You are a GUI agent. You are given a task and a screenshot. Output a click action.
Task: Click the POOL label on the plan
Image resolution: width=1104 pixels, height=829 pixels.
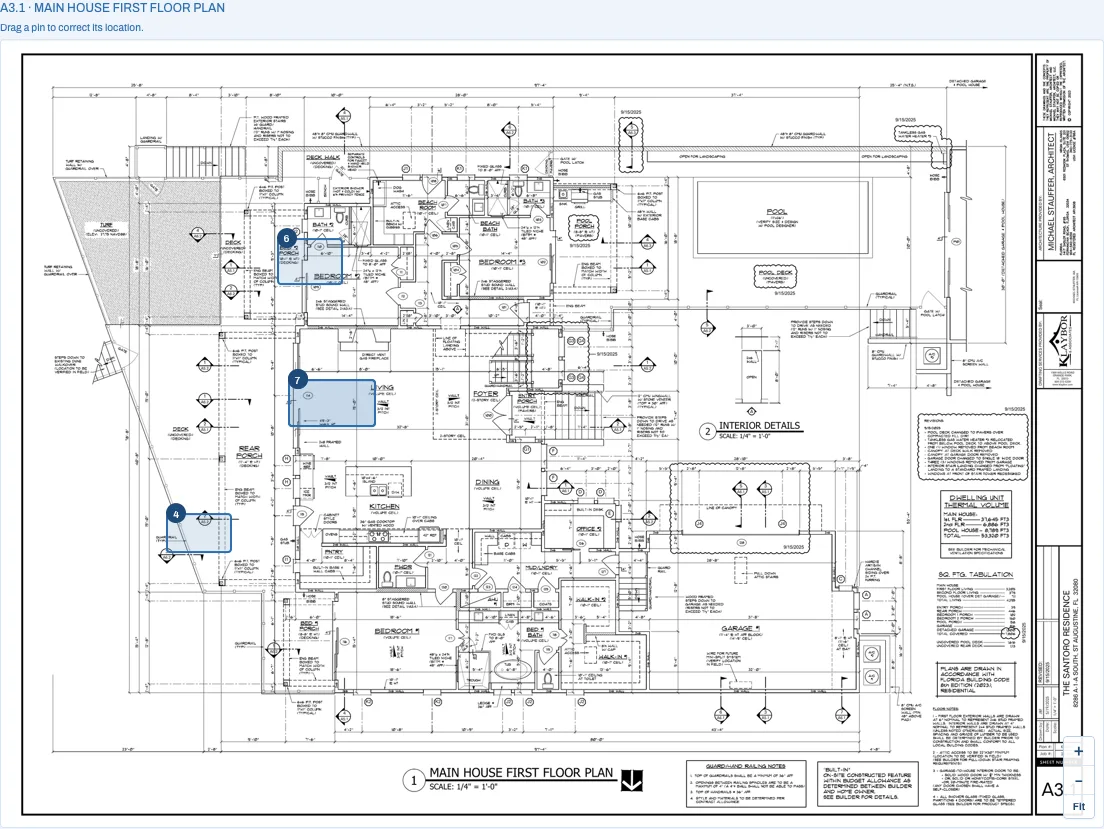[x=777, y=212]
